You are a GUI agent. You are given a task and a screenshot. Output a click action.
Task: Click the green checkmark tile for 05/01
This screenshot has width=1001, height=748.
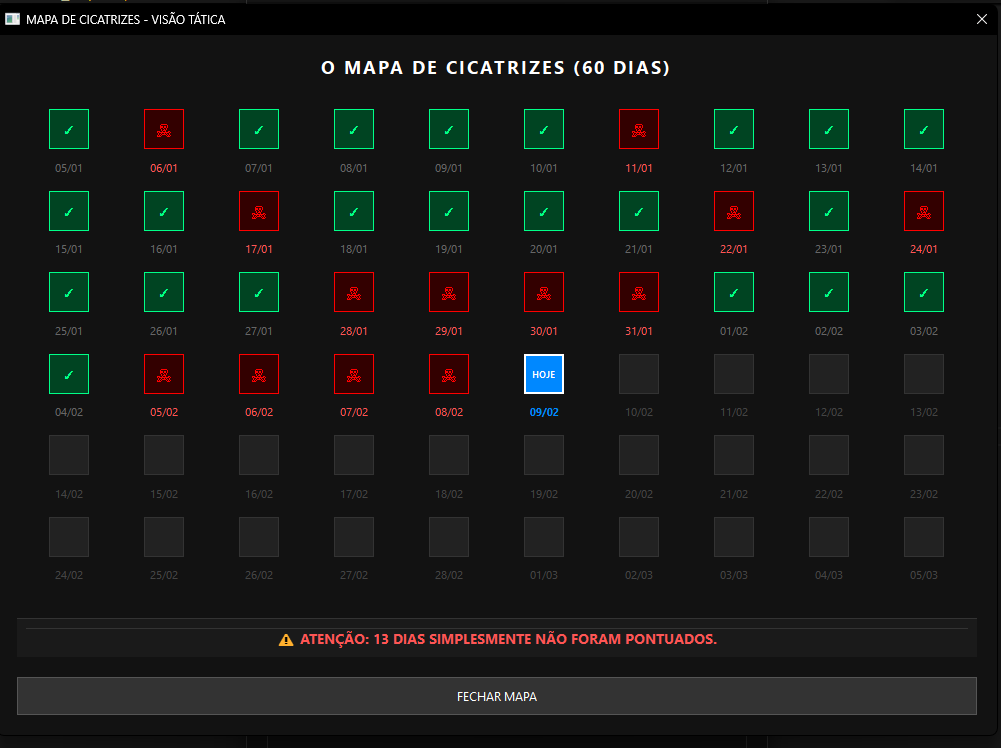69,129
